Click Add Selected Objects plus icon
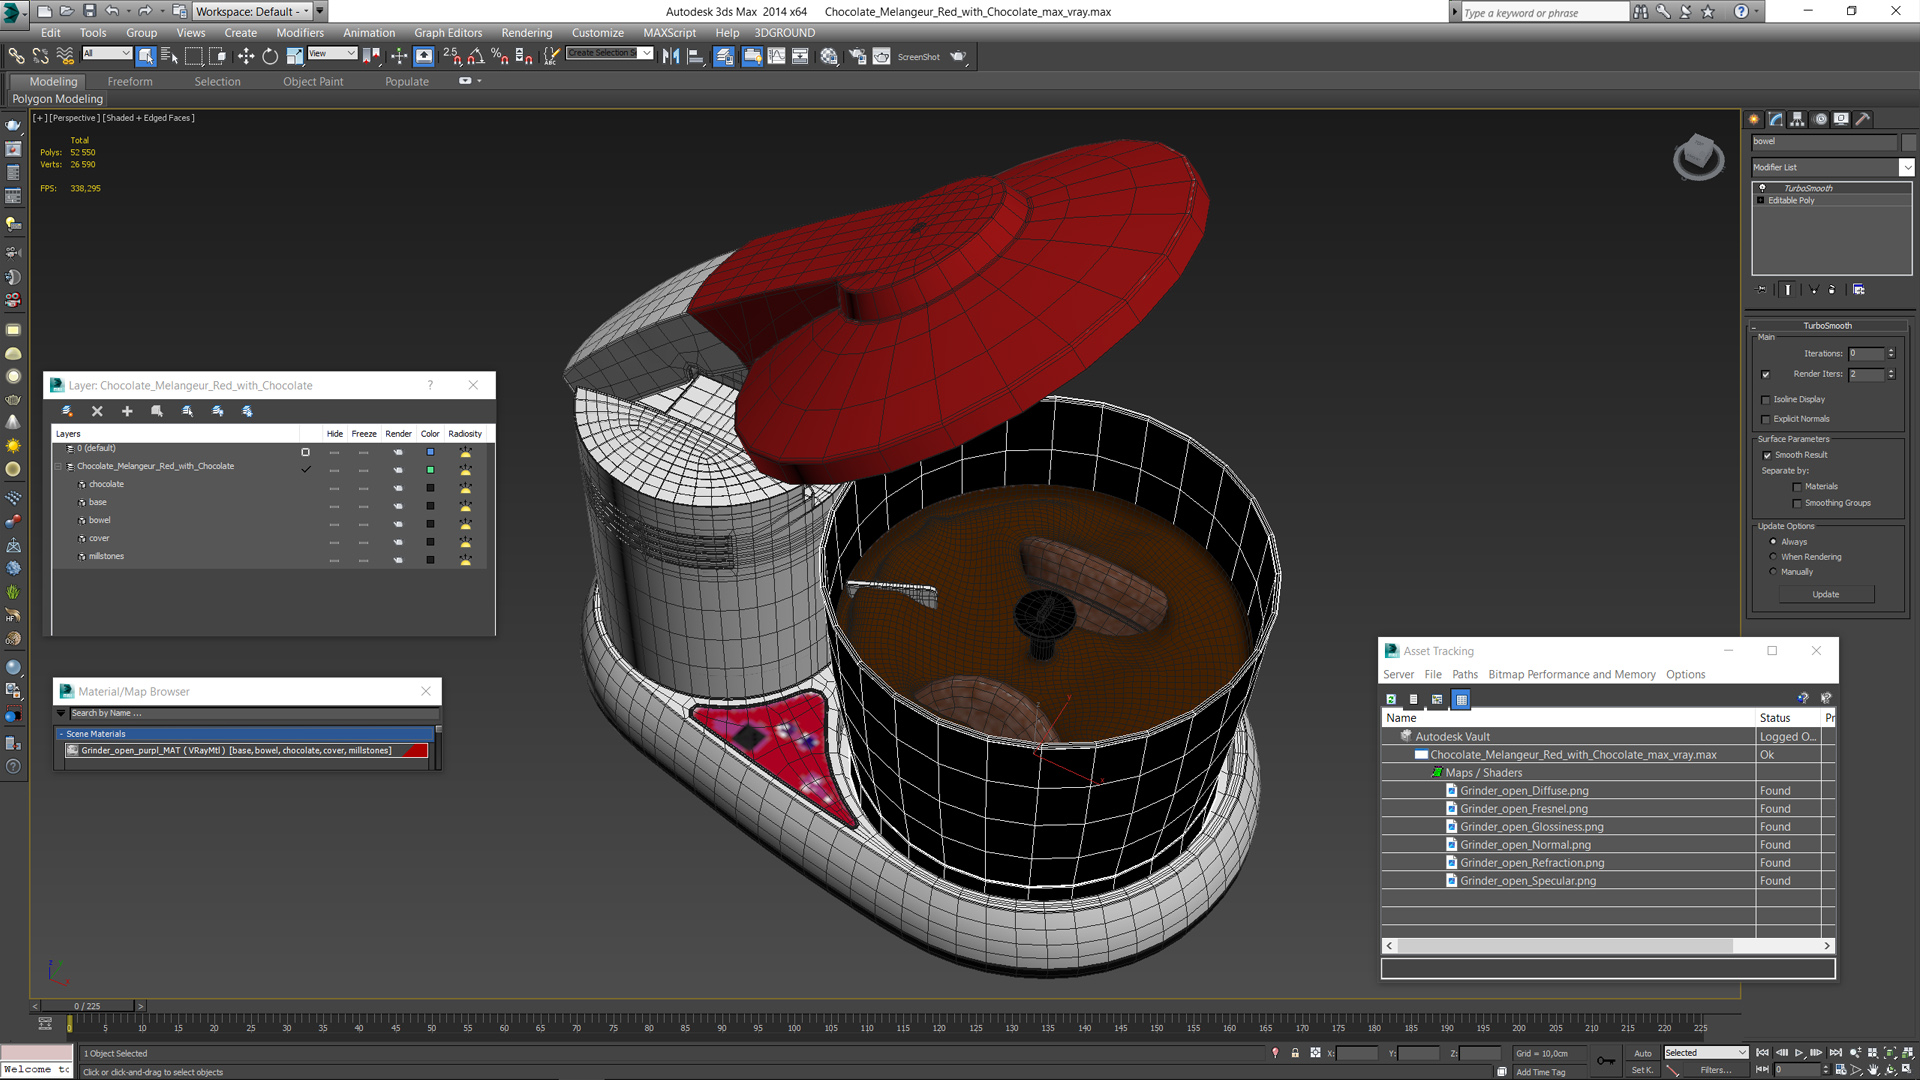The height and width of the screenshot is (1080, 1920). click(127, 411)
